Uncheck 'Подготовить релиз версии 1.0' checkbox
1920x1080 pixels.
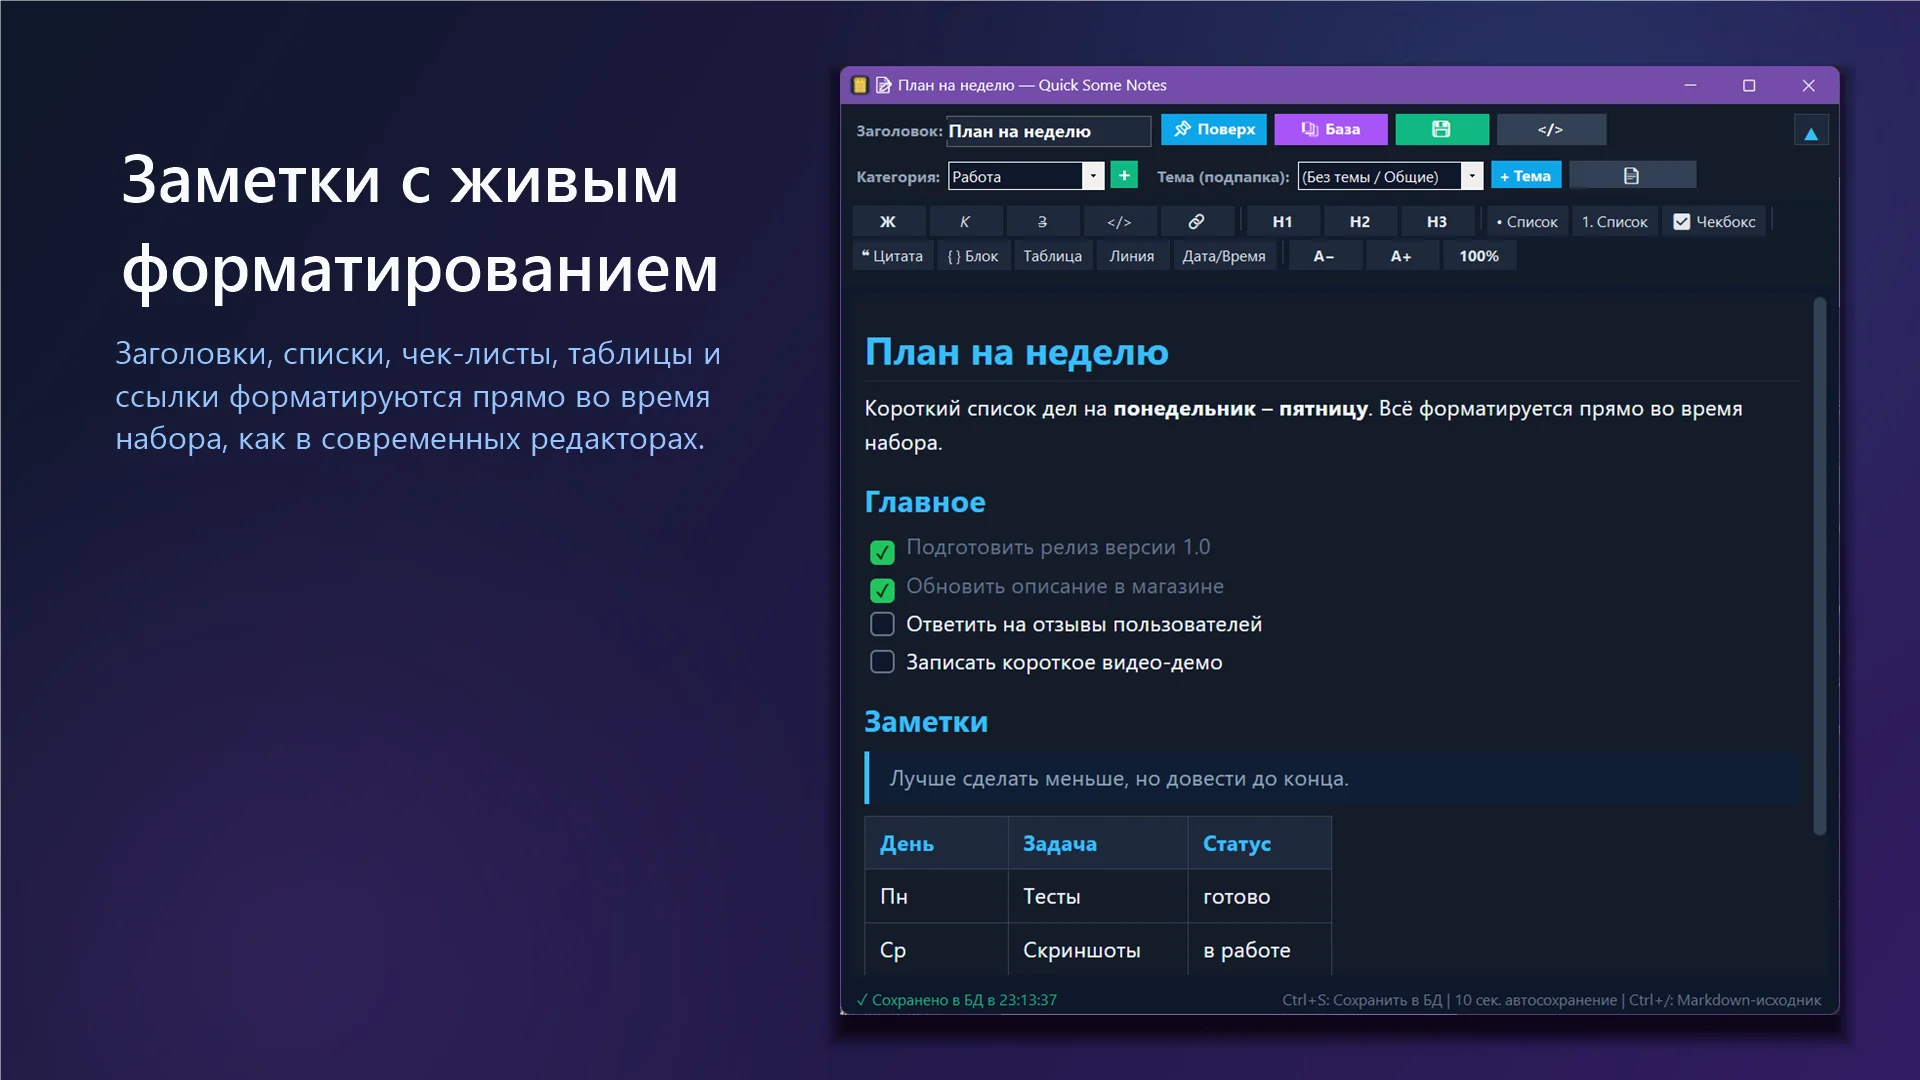[882, 551]
